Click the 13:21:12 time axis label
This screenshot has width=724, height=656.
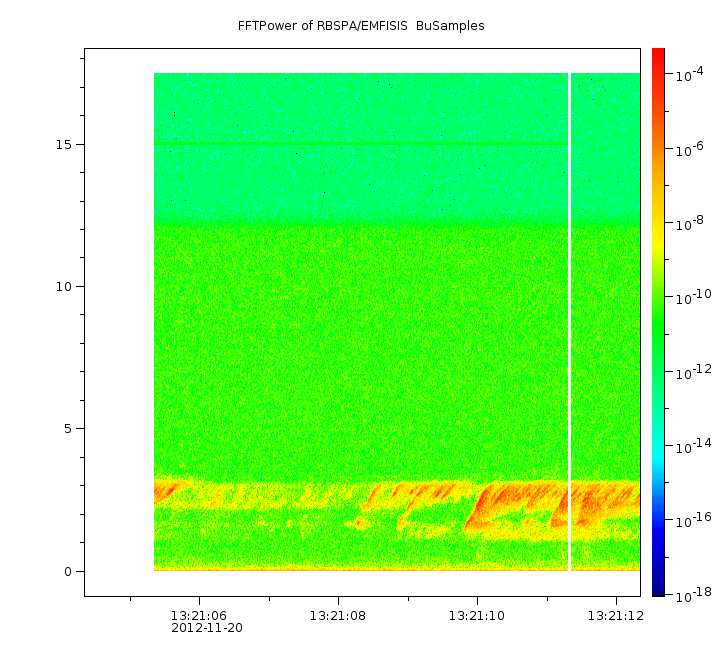615,616
